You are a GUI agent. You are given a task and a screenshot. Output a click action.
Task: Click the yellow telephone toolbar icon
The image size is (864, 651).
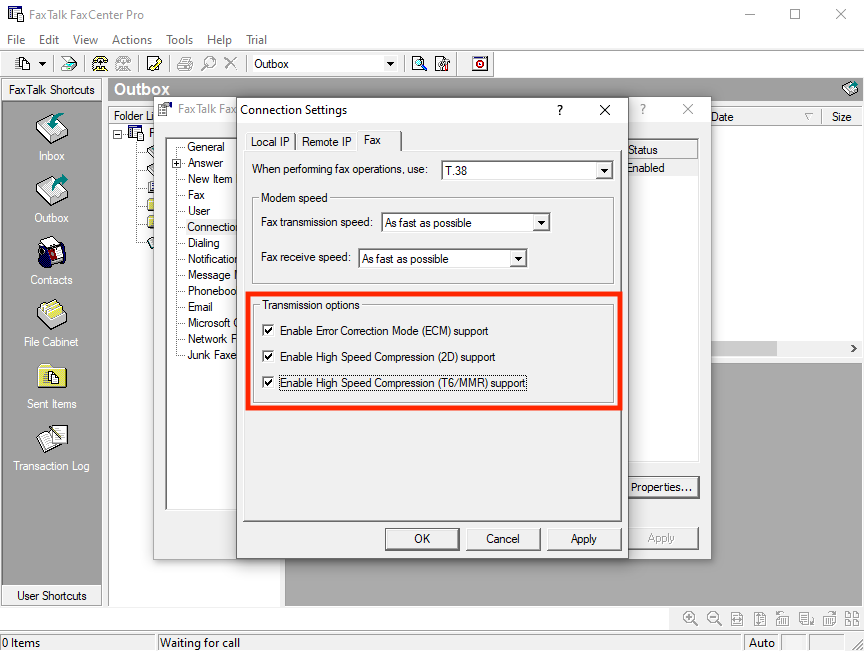100,64
